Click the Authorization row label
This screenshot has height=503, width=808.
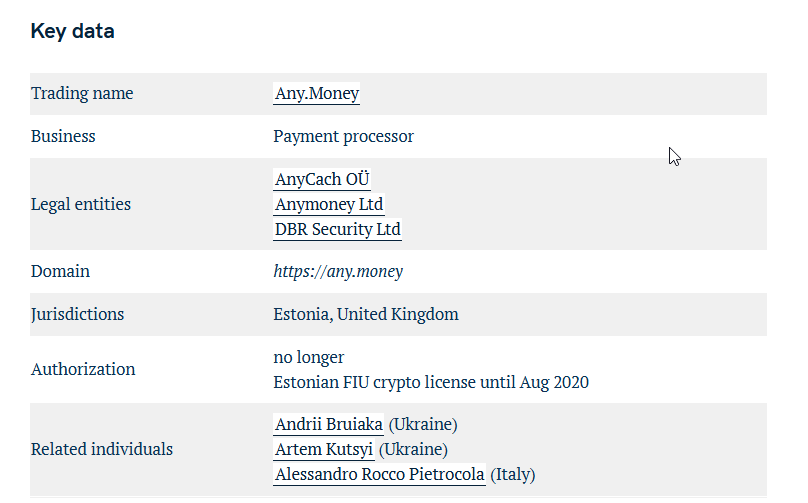[x=83, y=370]
